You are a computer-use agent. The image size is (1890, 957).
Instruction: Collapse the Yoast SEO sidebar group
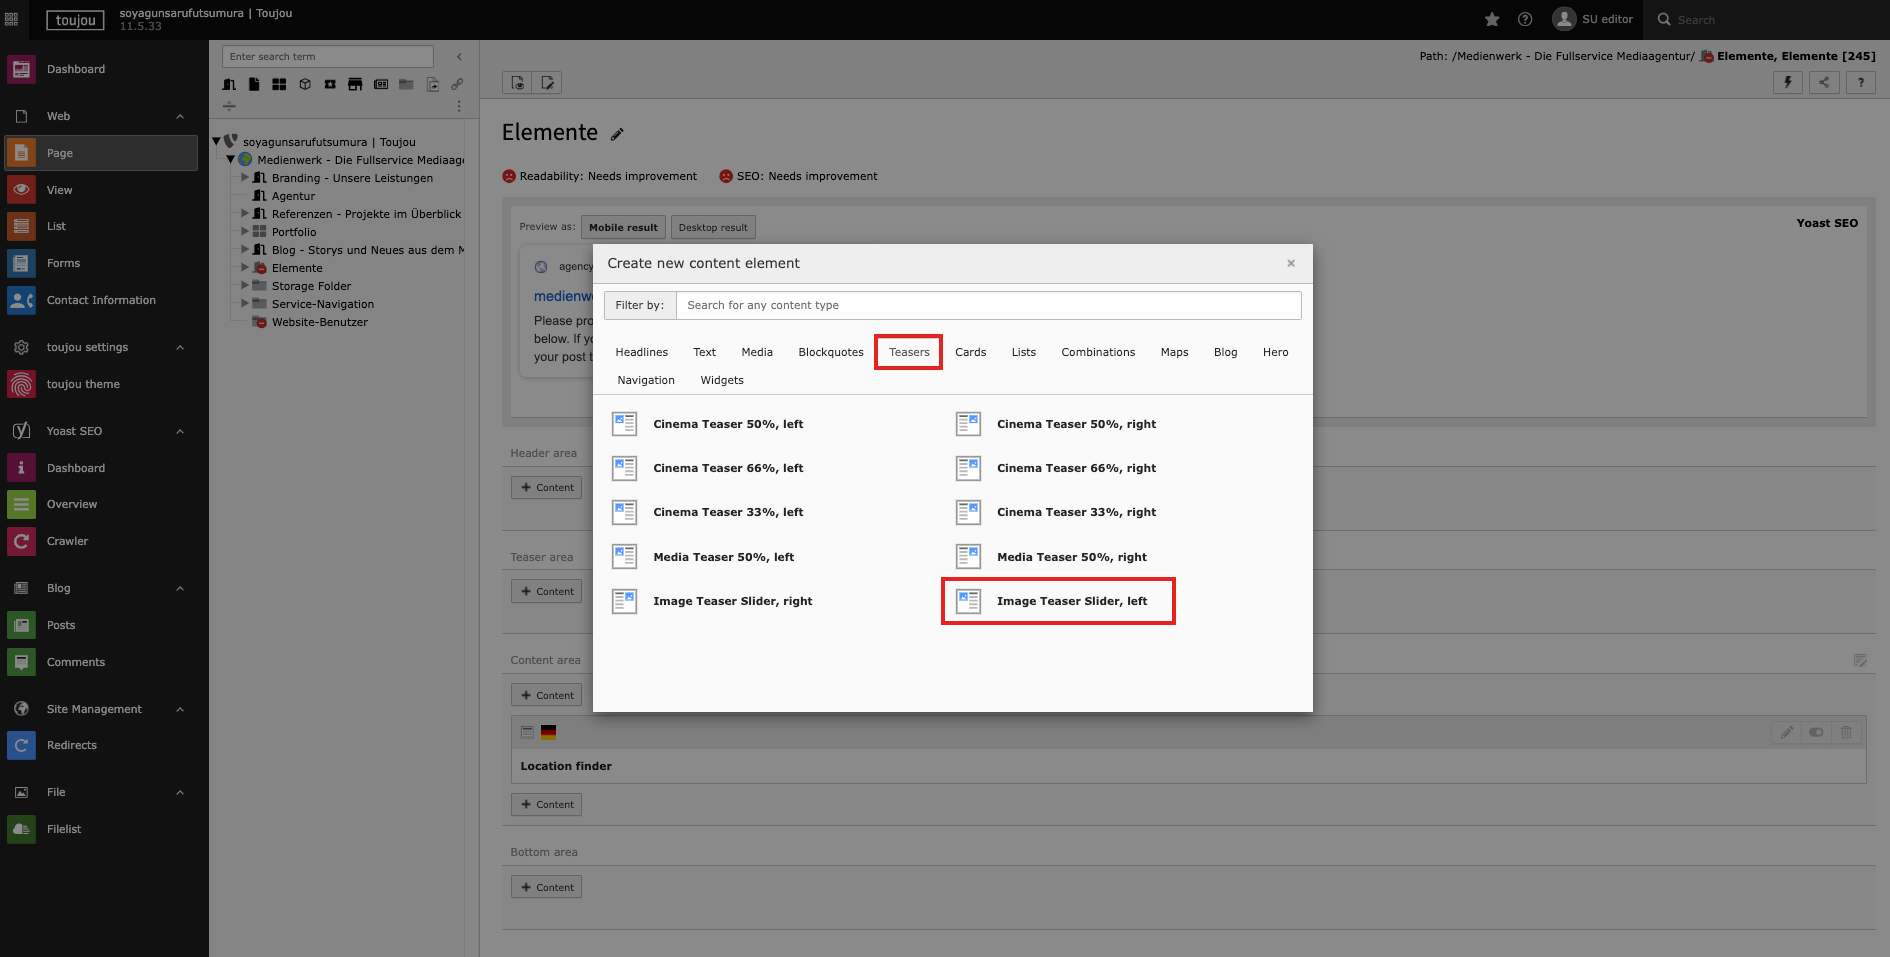point(180,431)
